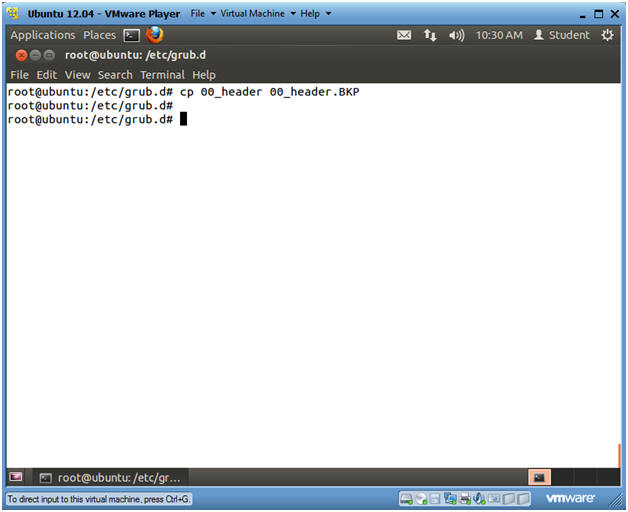This screenshot has width=628, height=512.
Task: Click the show desktop icon in bottom panel
Action: [x=16, y=477]
